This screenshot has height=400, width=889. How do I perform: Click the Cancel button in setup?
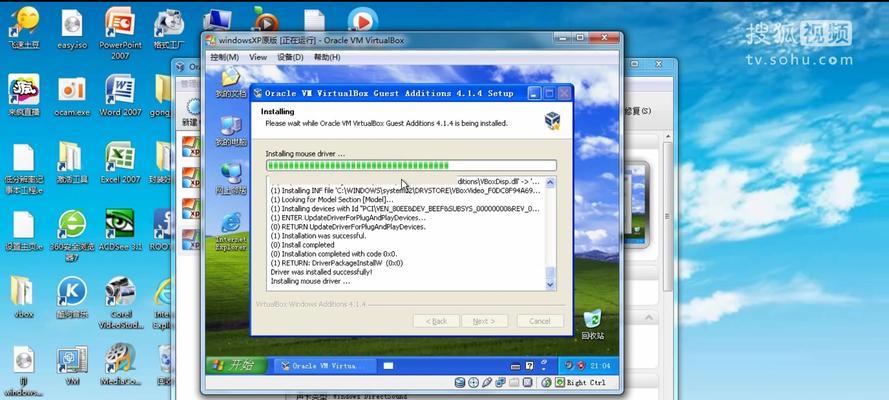(540, 321)
